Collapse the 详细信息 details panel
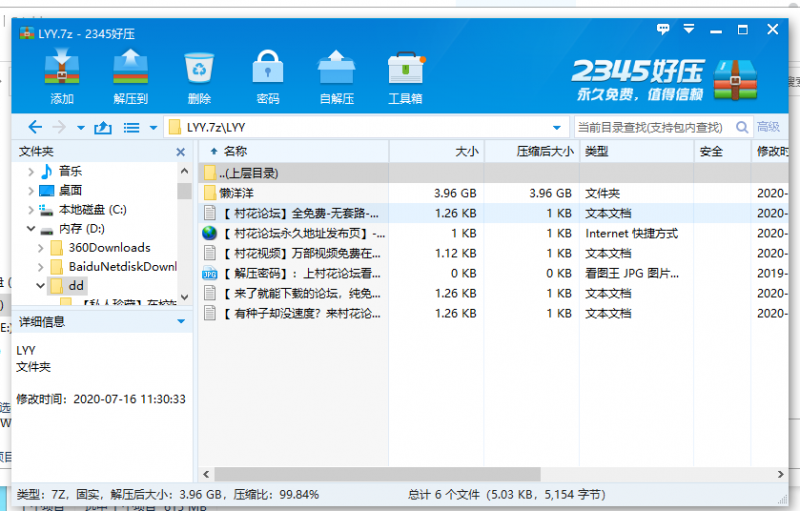Viewport: 800px width, 511px height. click(x=181, y=322)
